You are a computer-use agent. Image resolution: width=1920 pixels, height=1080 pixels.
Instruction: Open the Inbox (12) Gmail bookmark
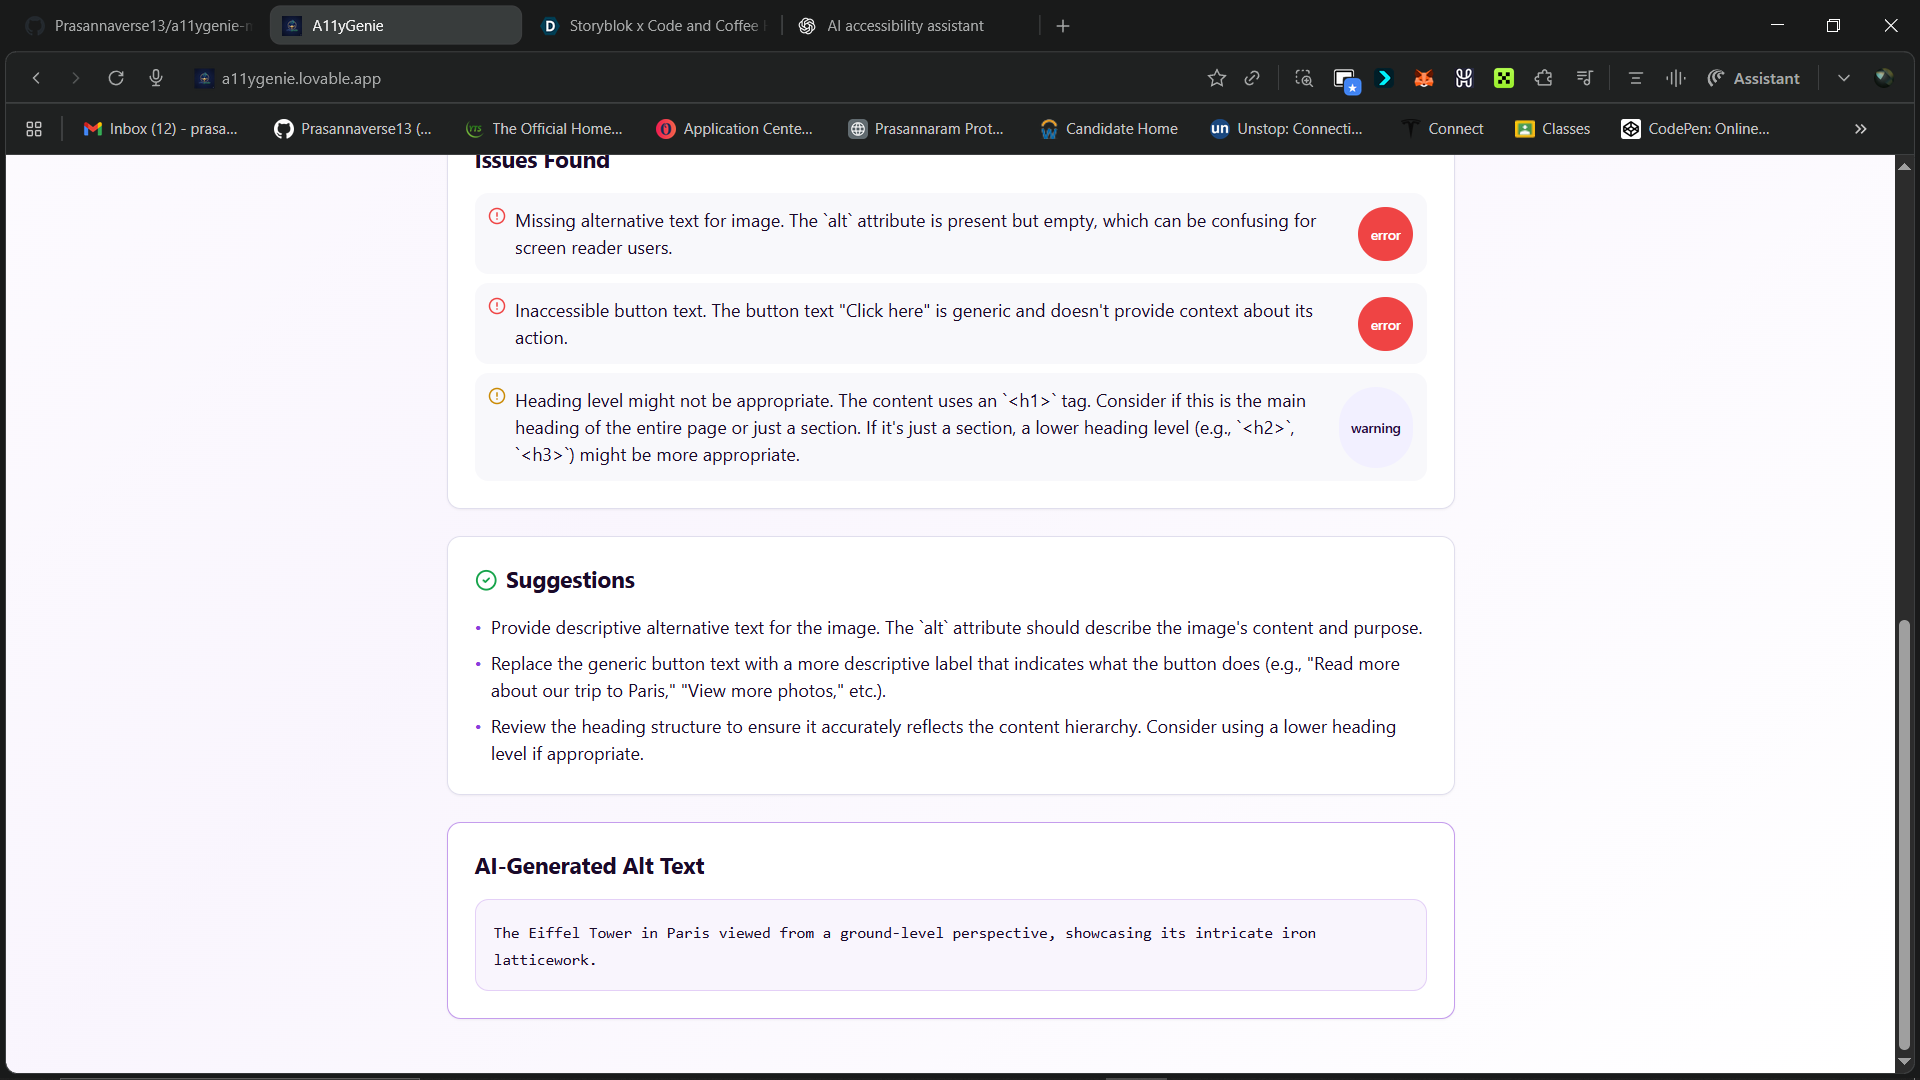(x=162, y=129)
